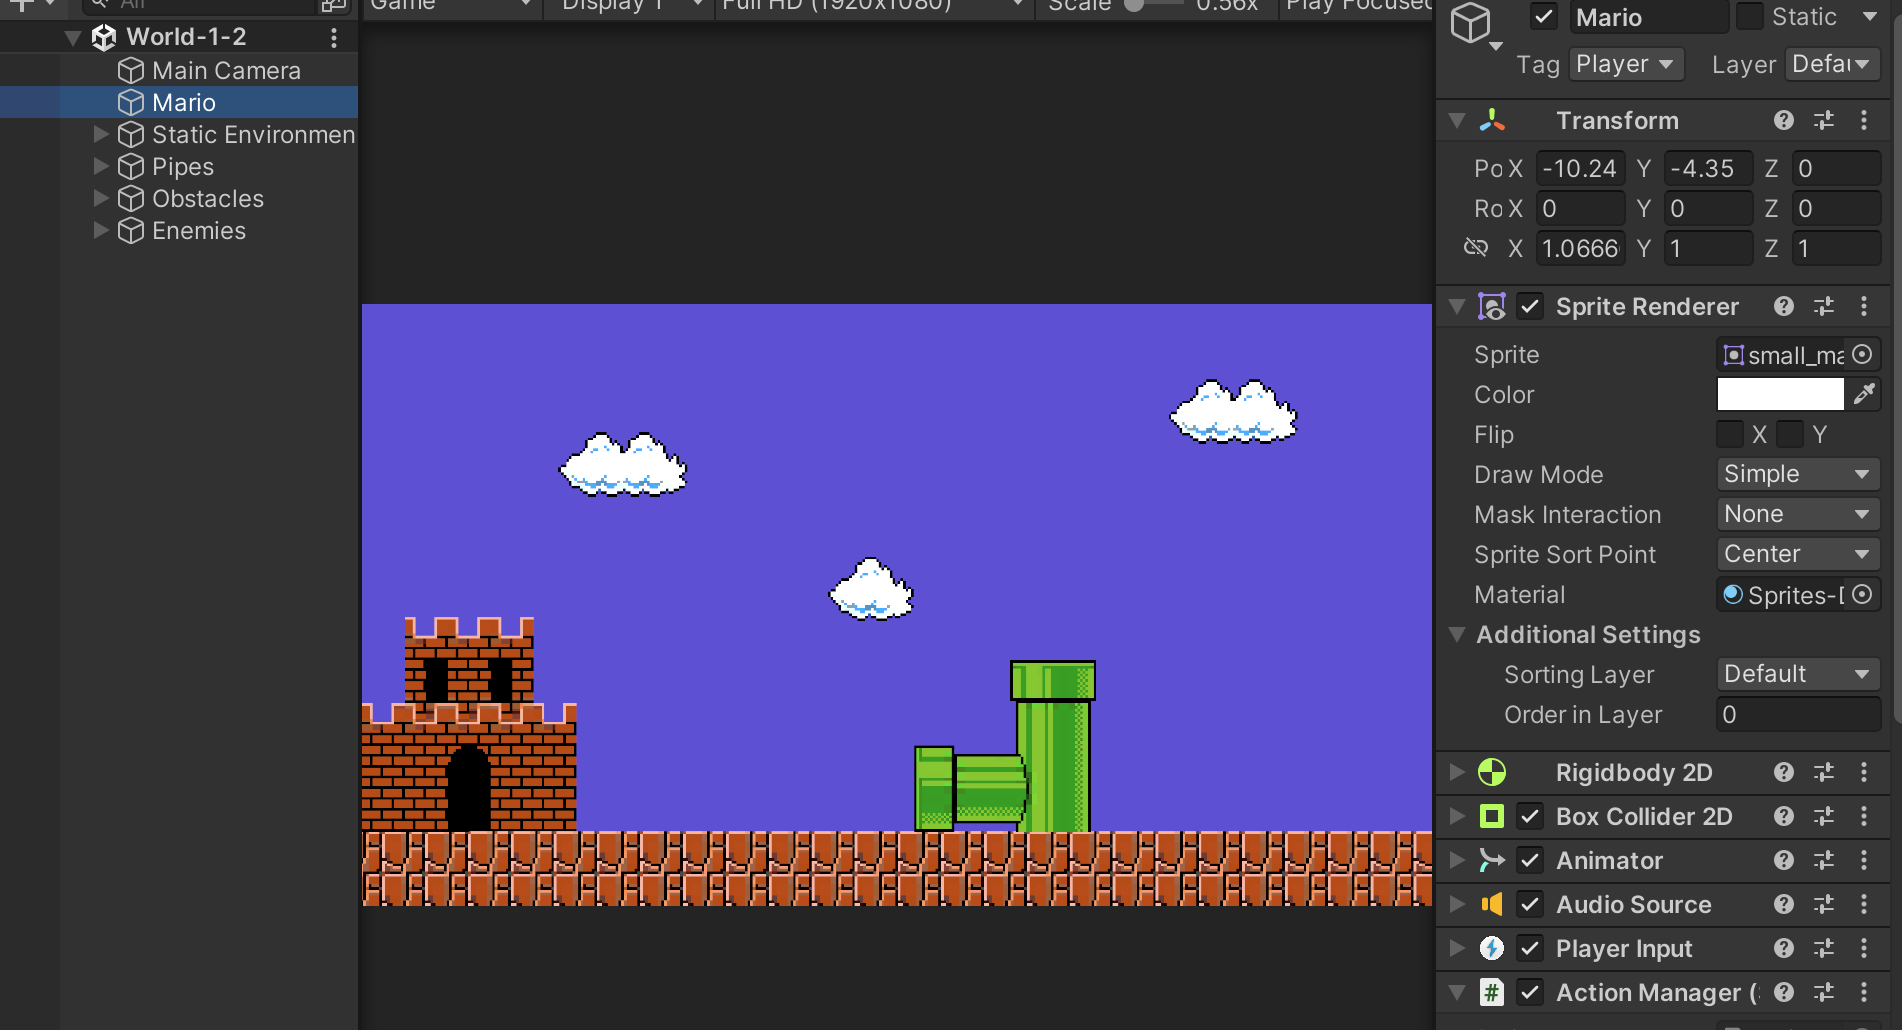This screenshot has width=1902, height=1030.
Task: Open Animator component options menu
Action: coord(1864,860)
